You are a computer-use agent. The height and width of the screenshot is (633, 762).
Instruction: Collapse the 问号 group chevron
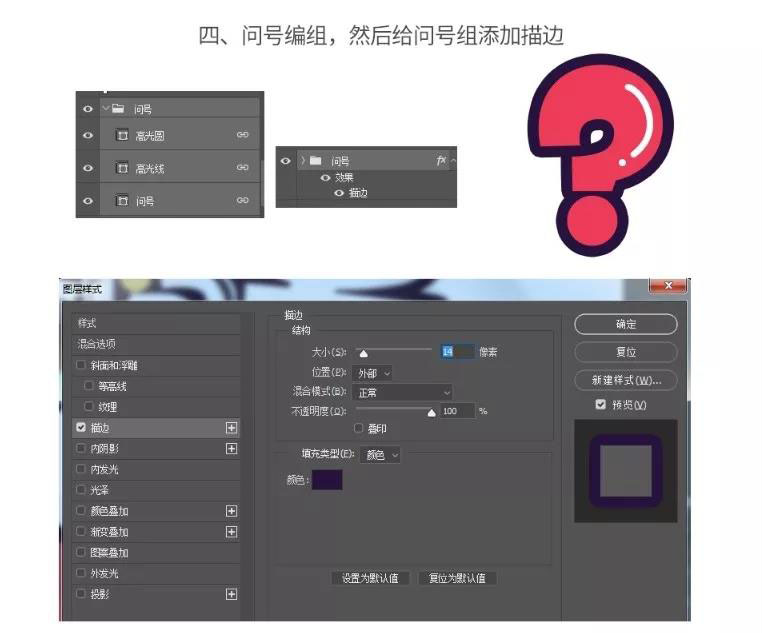tap(105, 108)
